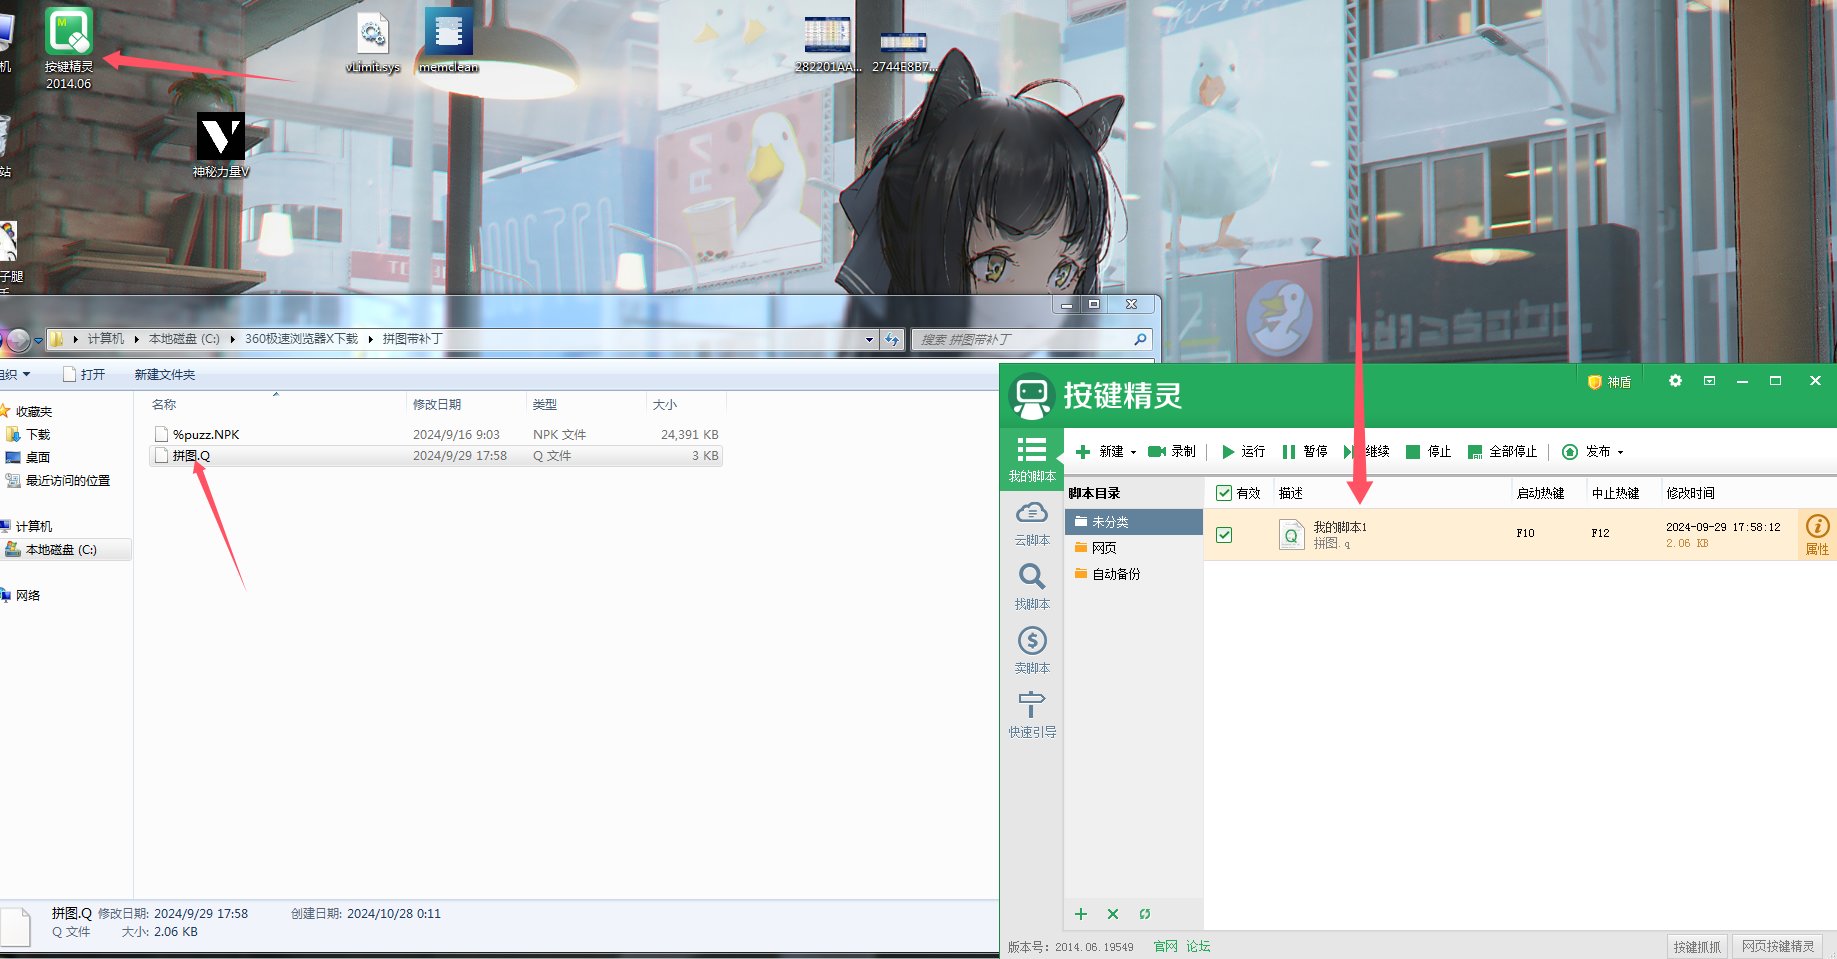
Task: Open 神盾 shield feature
Action: 1609,382
